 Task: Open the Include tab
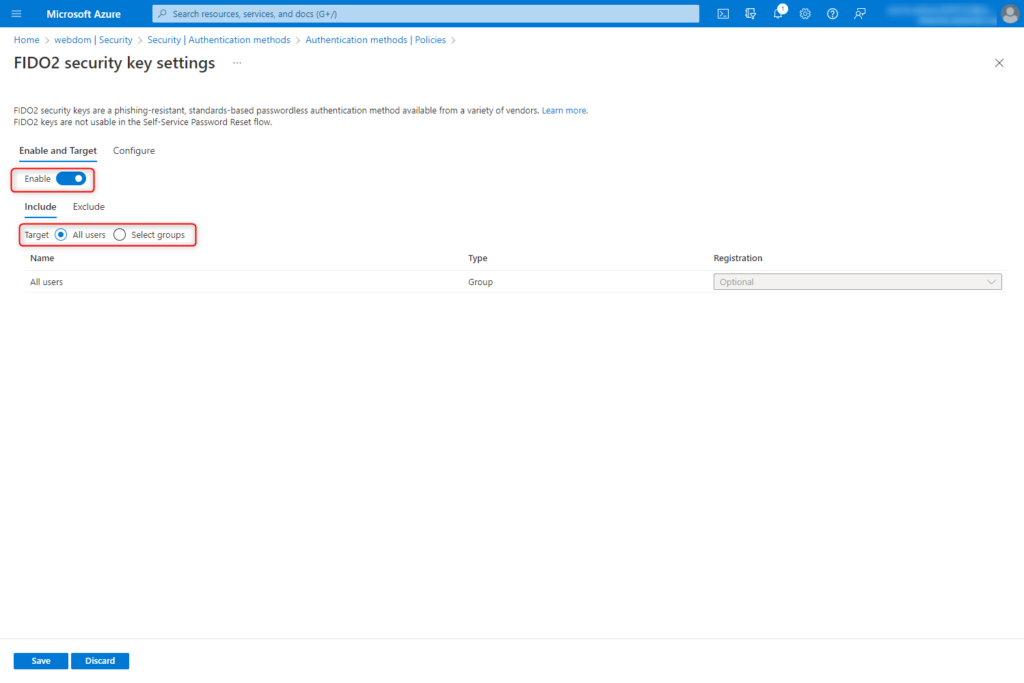40,207
